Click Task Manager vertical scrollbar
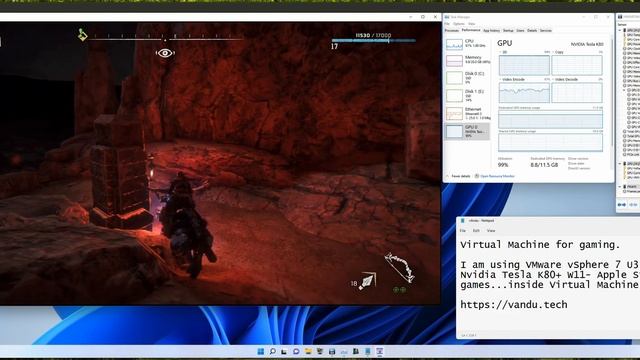 click(612, 92)
